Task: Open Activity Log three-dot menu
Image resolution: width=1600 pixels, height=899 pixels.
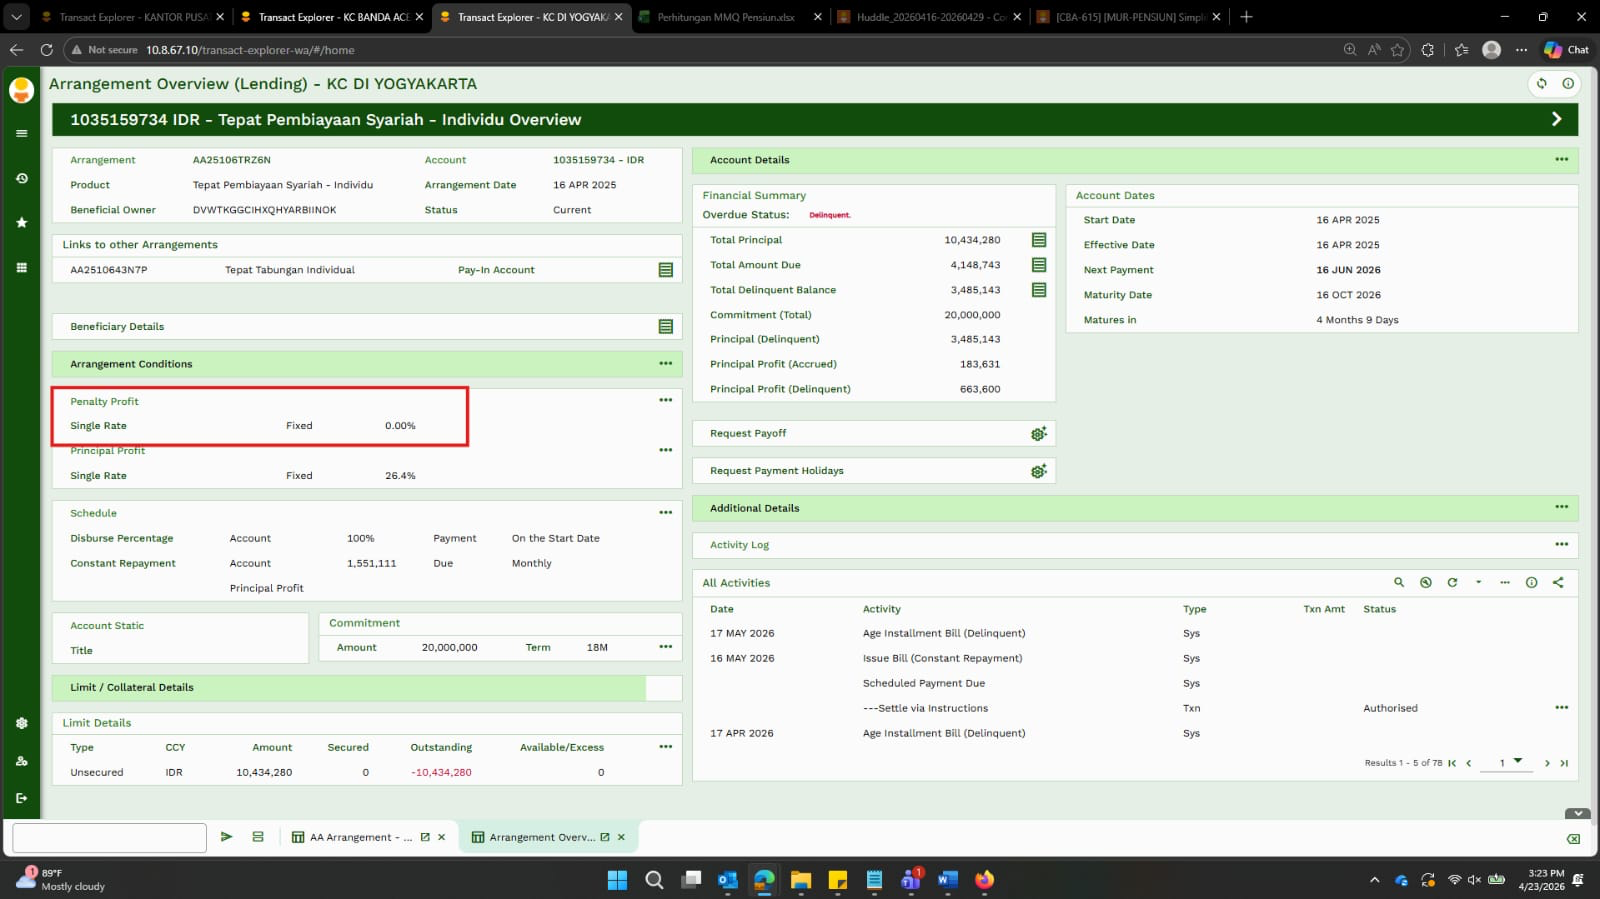Action: coord(1561,544)
